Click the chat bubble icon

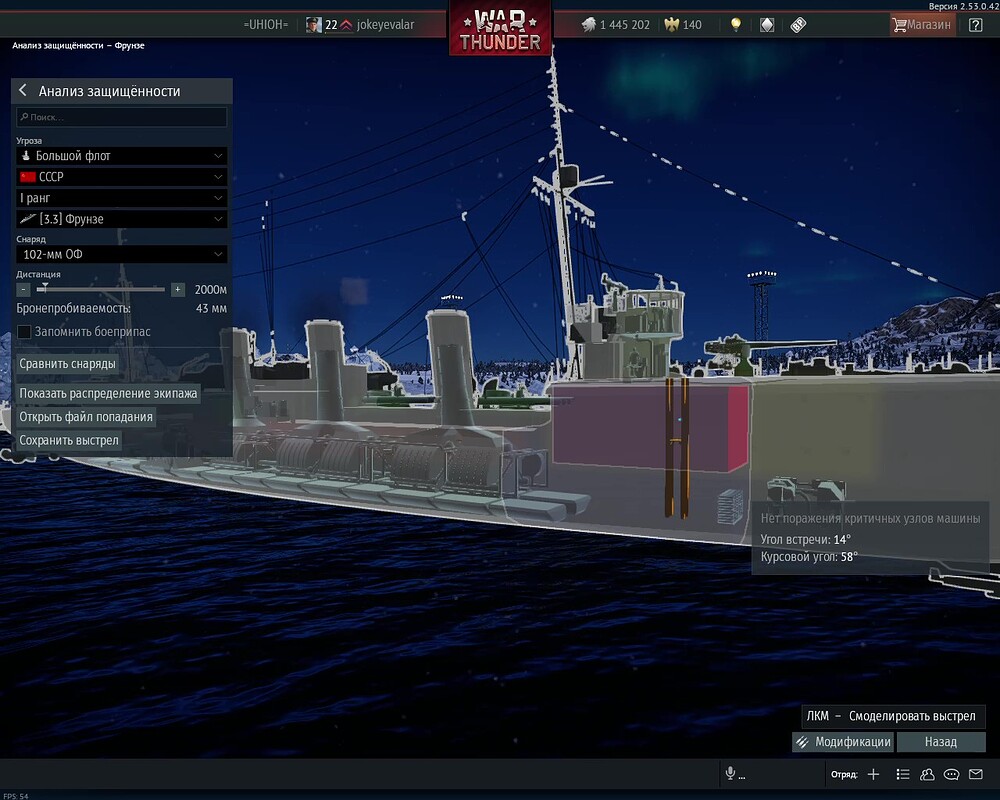point(951,774)
